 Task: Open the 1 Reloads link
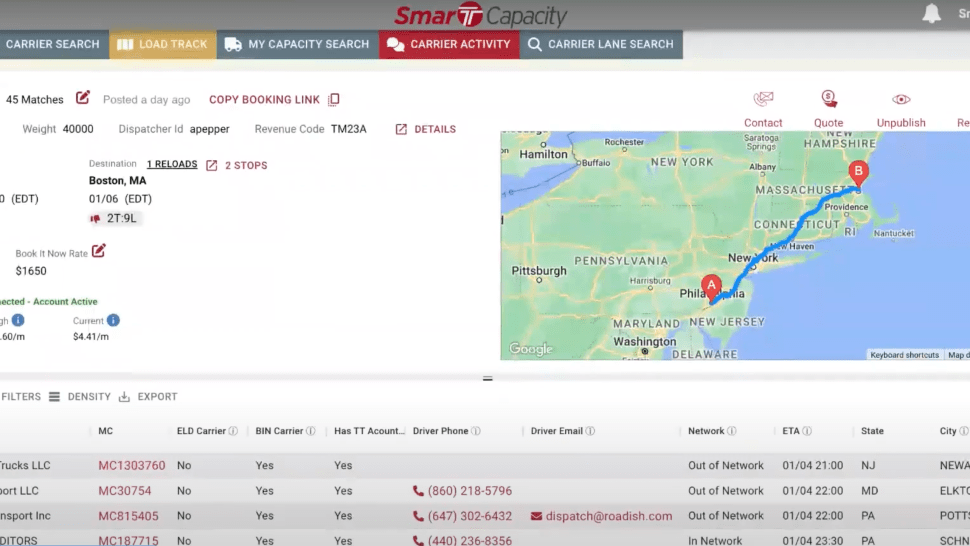pyautogui.click(x=172, y=164)
